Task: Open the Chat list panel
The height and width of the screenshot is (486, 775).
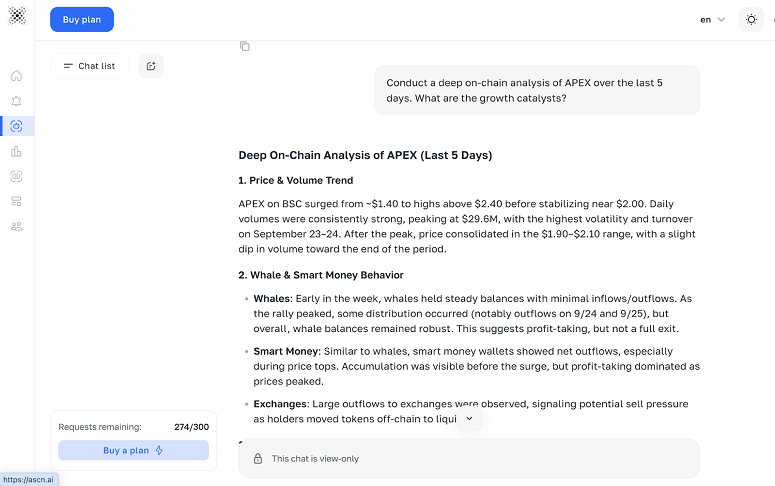Action: point(89,66)
